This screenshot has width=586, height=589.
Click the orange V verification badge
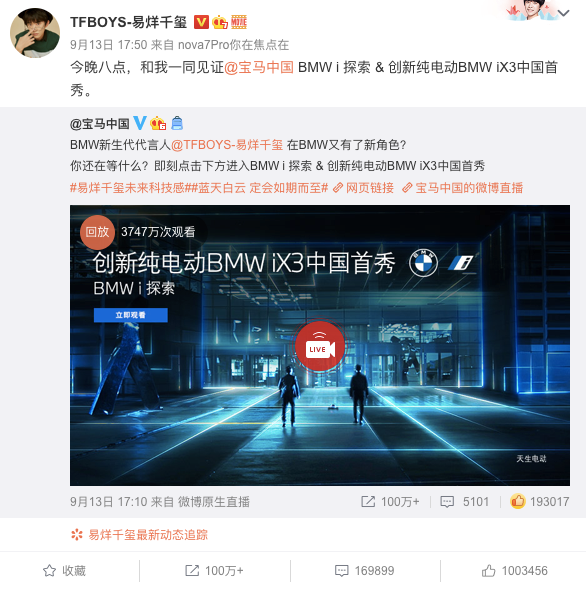(201, 22)
